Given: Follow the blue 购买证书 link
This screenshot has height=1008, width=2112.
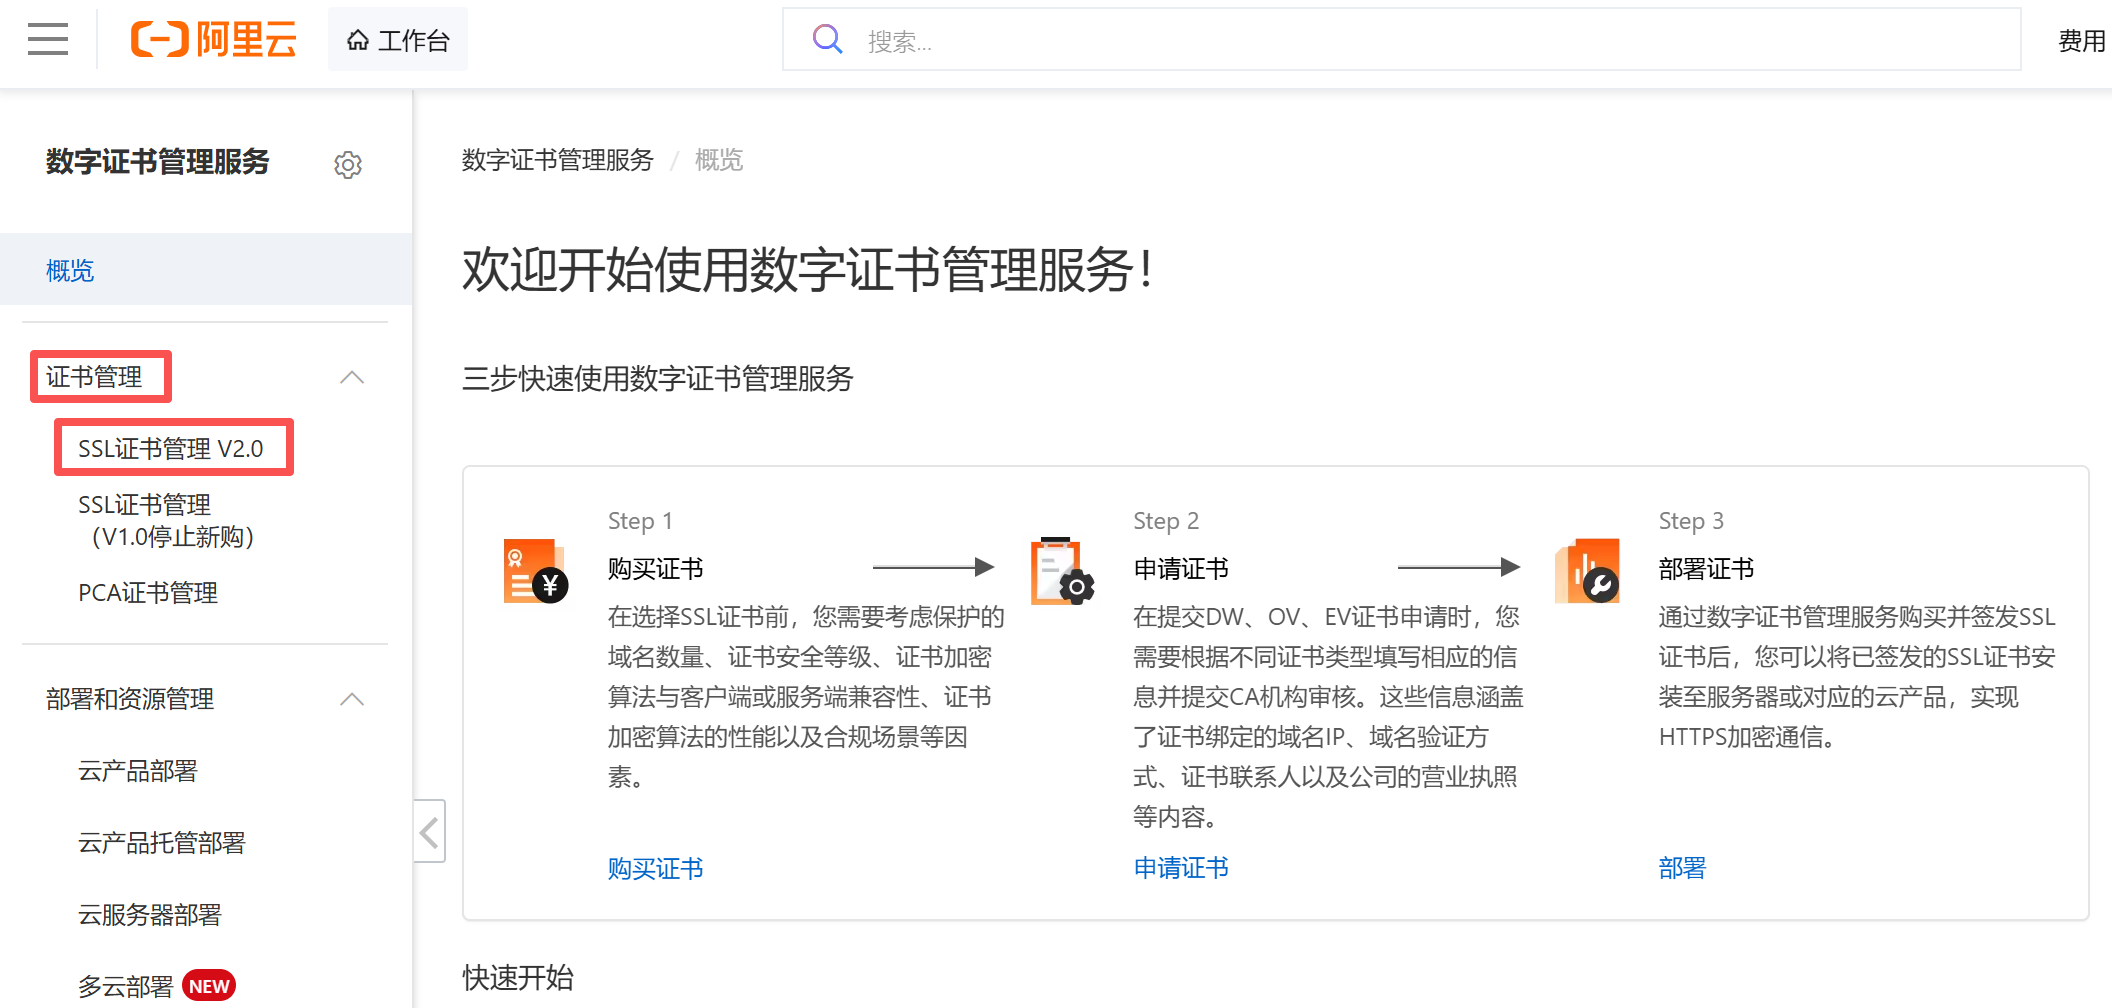Looking at the screenshot, I should click(x=656, y=868).
